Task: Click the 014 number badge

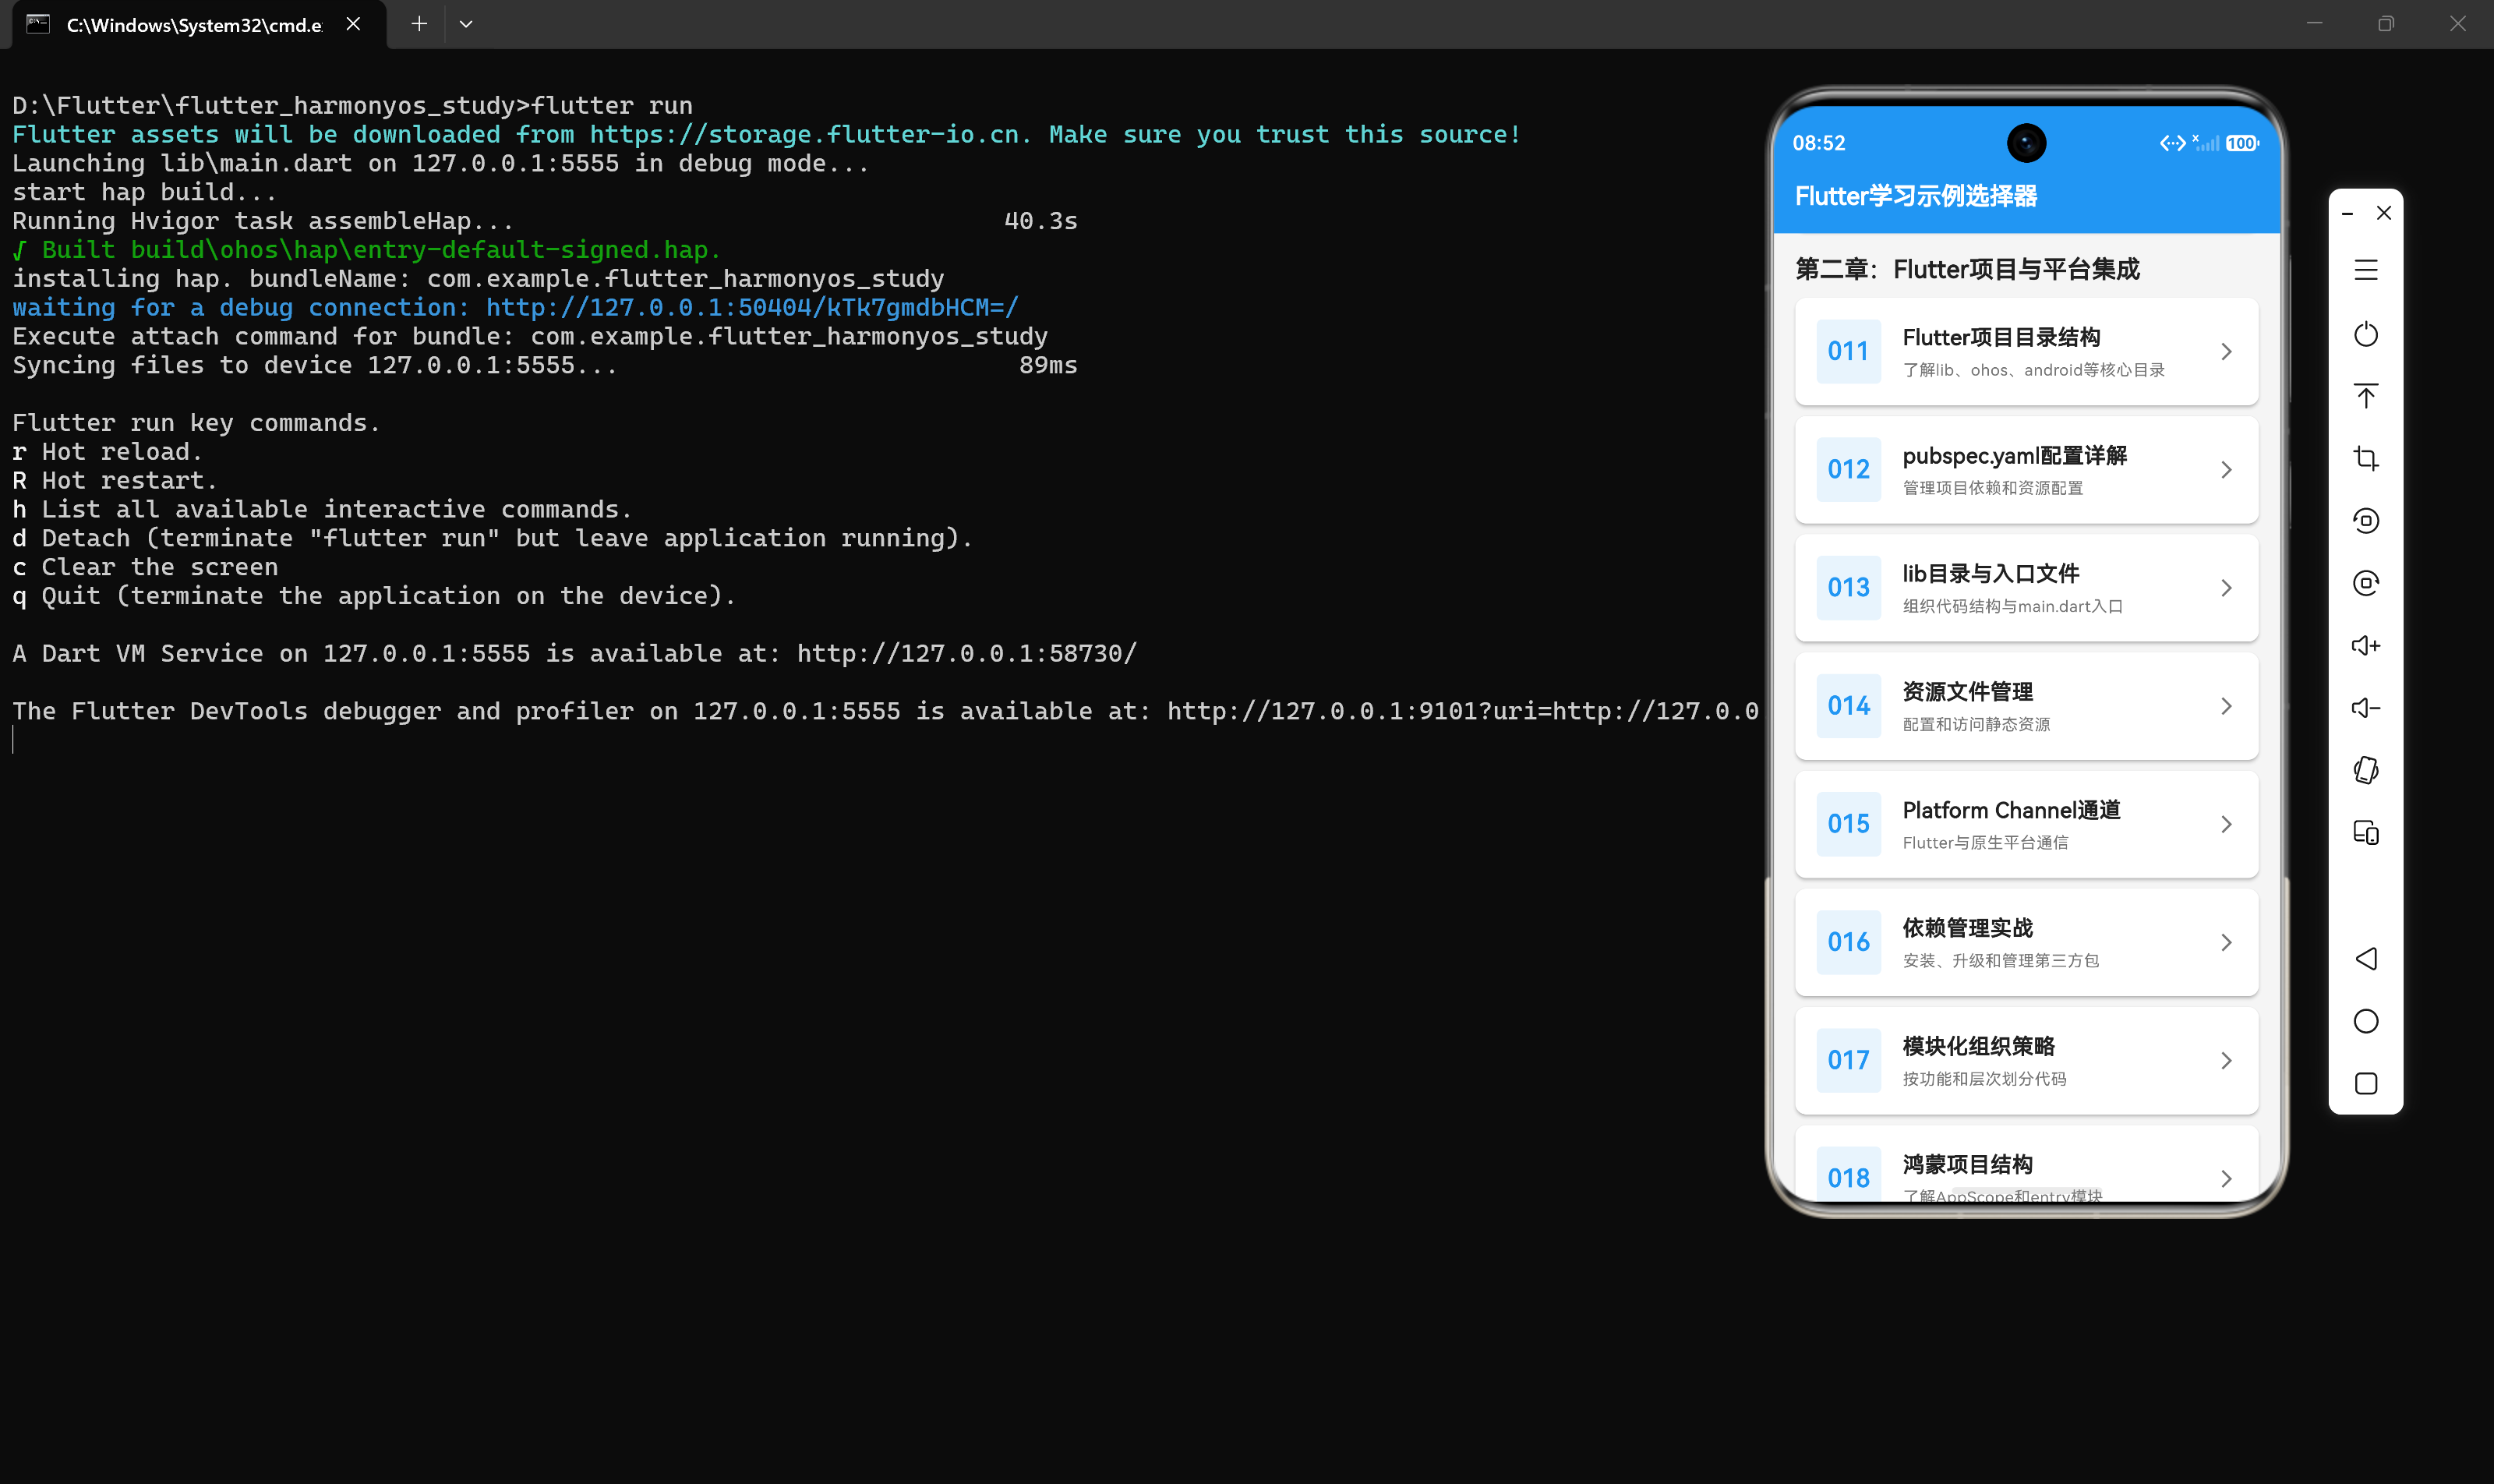Action: click(x=1848, y=706)
